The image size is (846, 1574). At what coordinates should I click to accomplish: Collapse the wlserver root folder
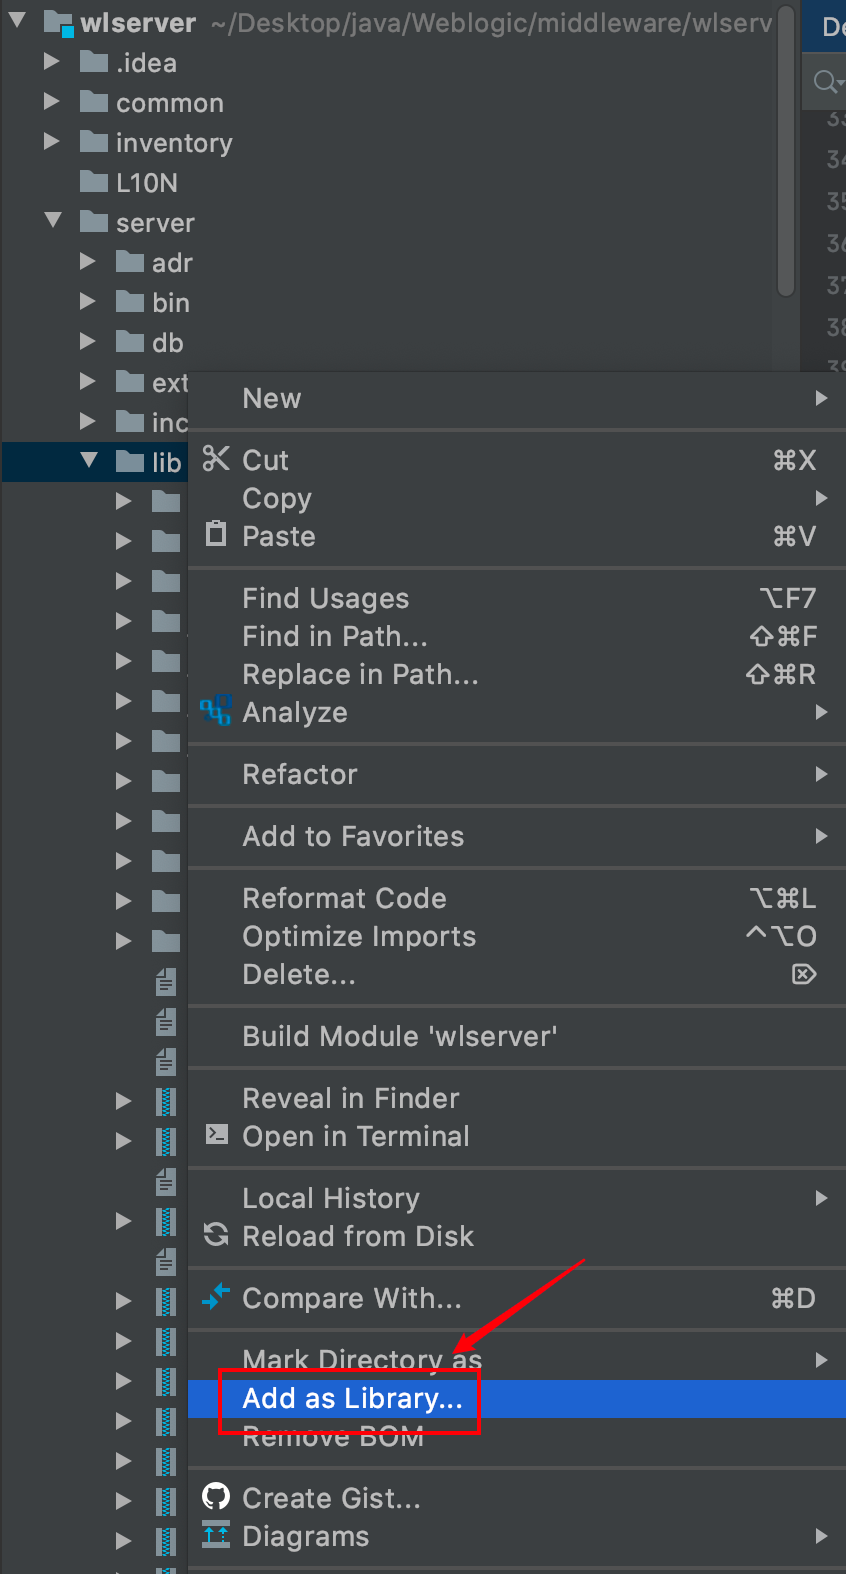click(18, 20)
